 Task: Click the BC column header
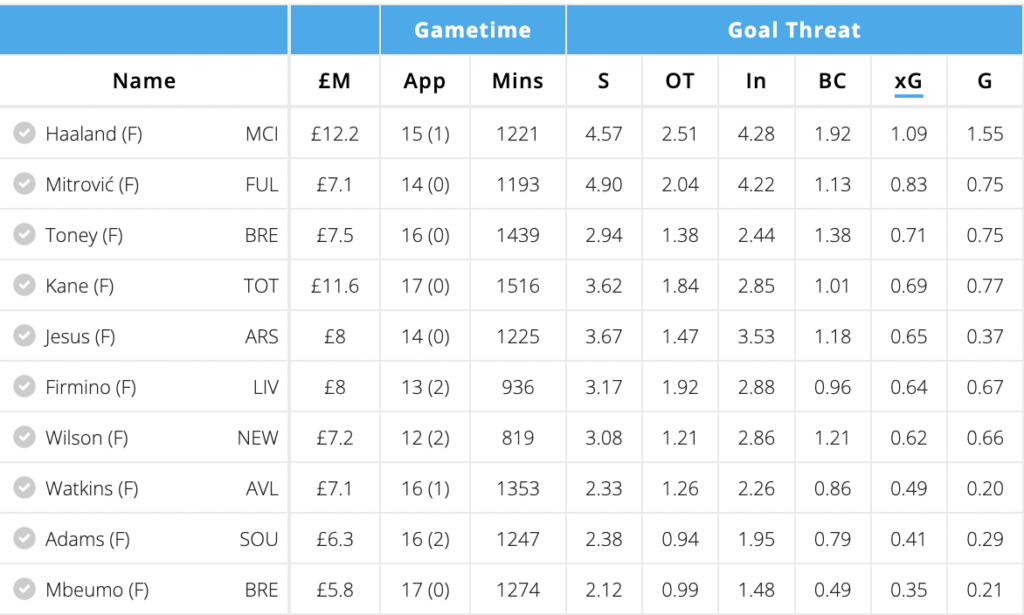tap(832, 81)
